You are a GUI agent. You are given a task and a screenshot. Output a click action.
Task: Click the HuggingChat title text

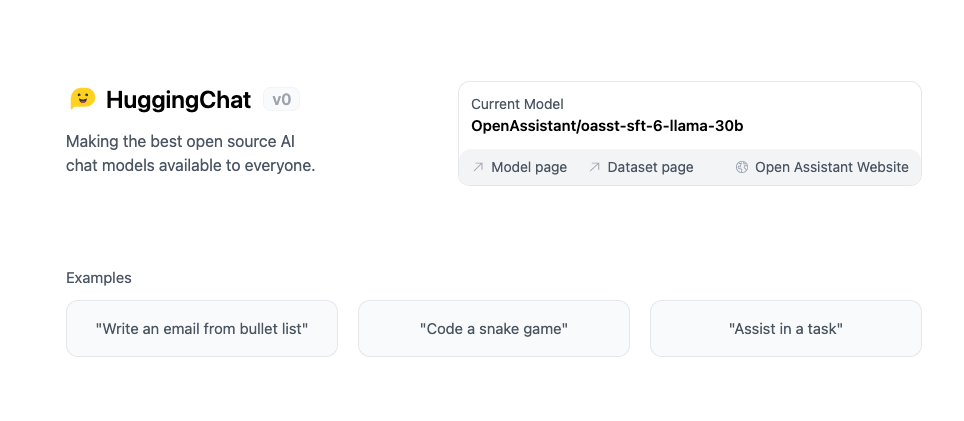(179, 99)
